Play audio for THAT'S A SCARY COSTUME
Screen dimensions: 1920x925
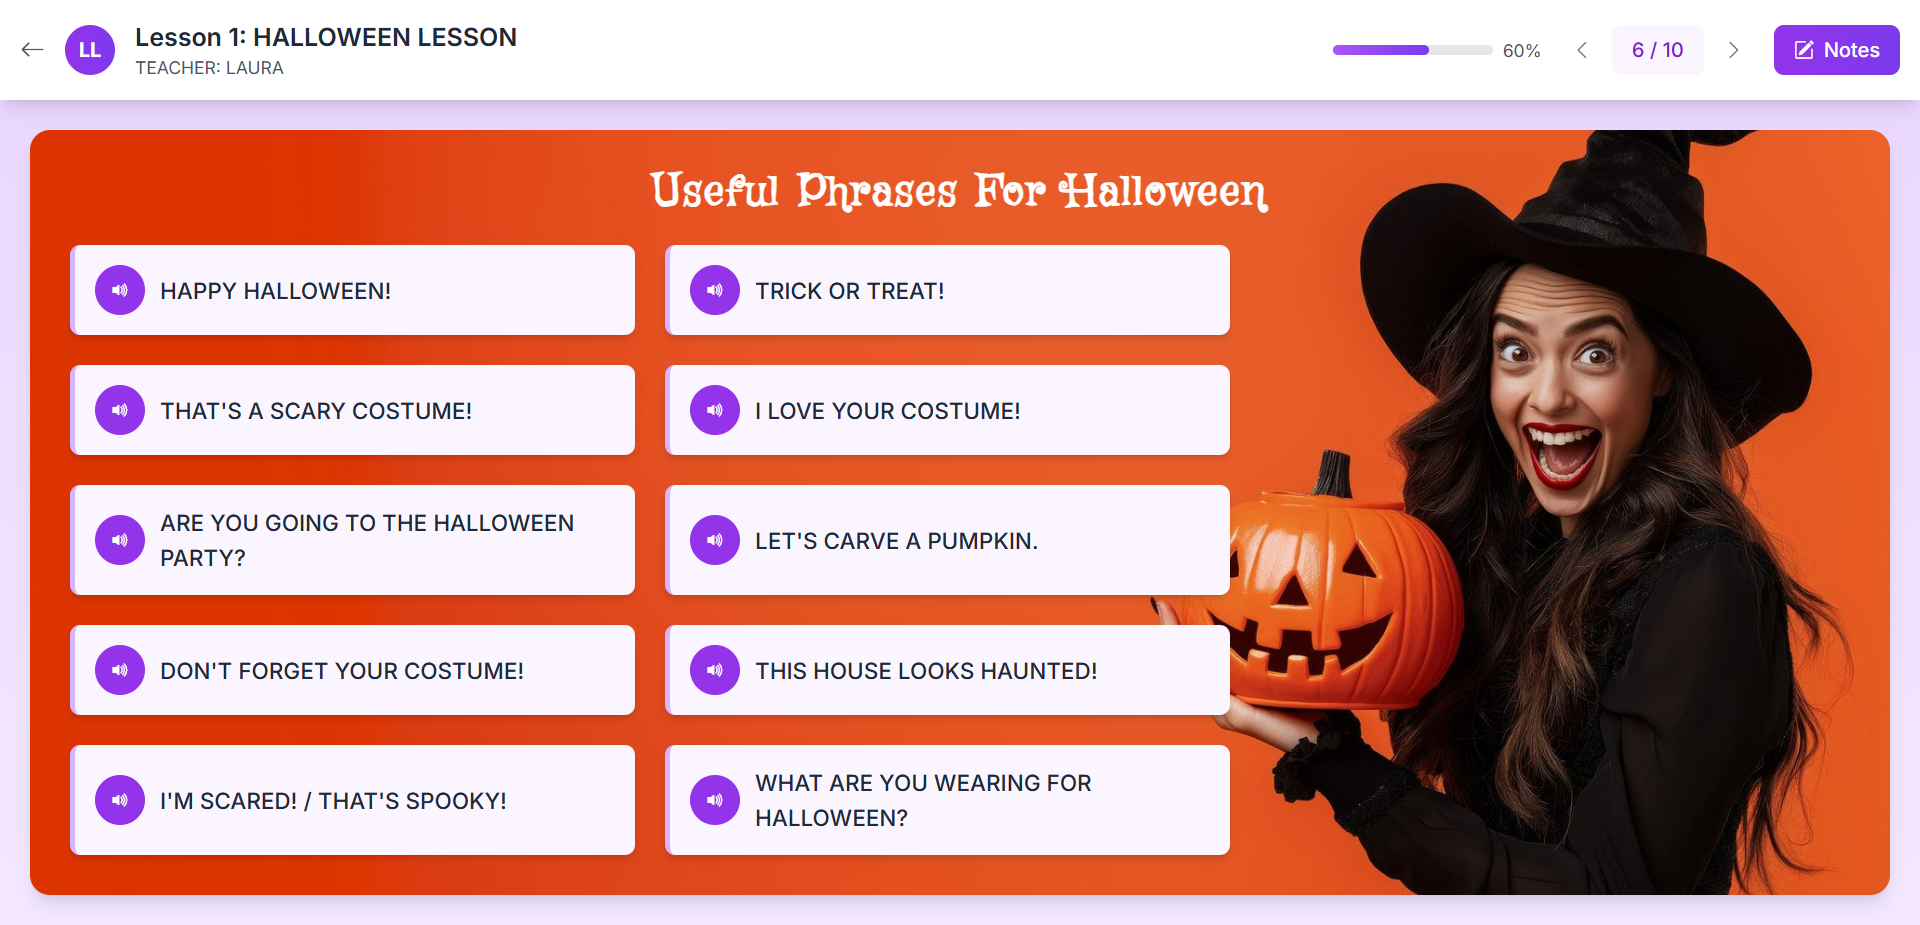pyautogui.click(x=120, y=410)
